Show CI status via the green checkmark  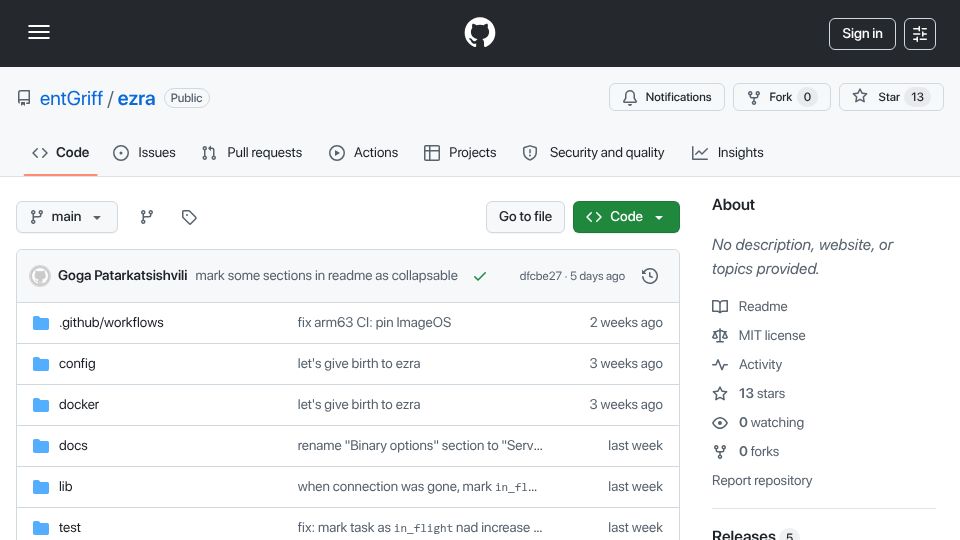pyautogui.click(x=480, y=276)
